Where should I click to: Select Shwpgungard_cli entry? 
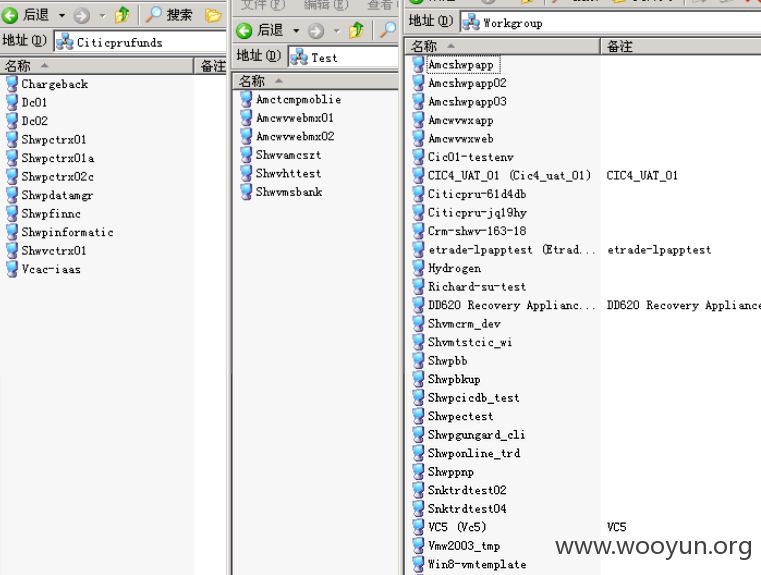pos(476,435)
